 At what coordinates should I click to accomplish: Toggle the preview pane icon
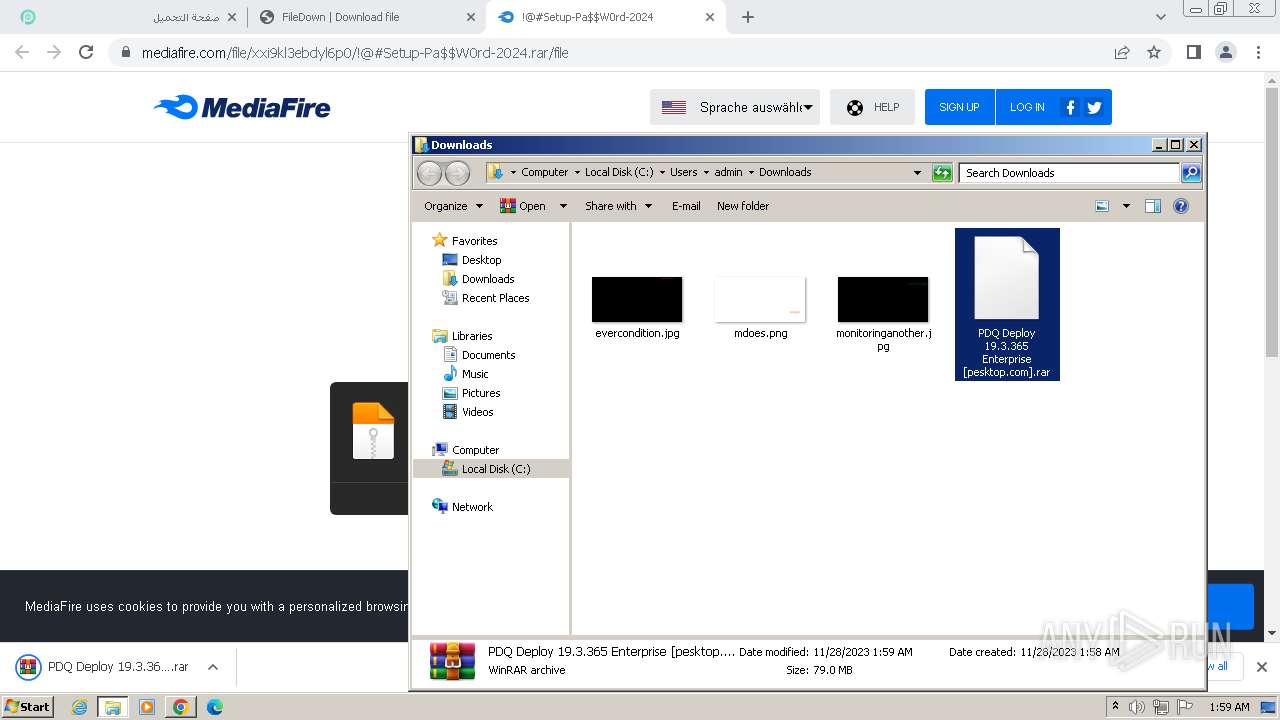1153,206
